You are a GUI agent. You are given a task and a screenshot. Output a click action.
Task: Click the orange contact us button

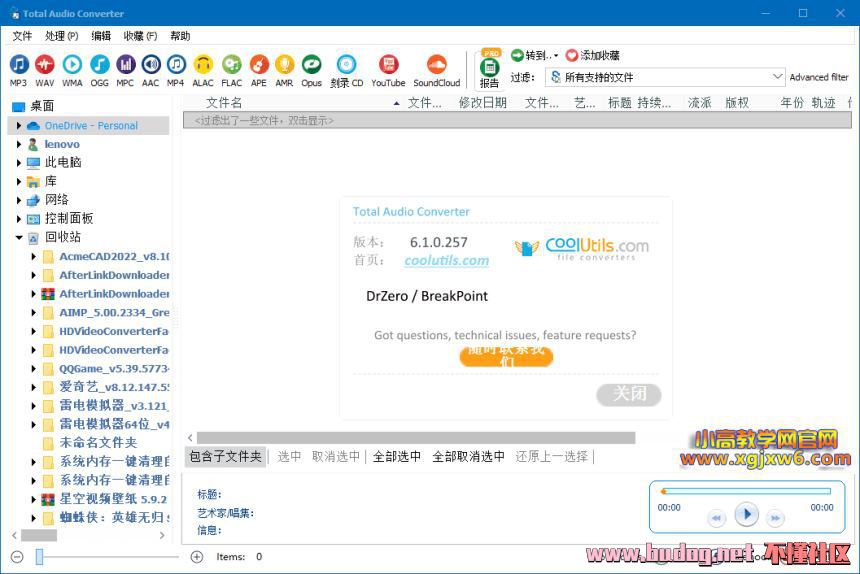(x=506, y=356)
